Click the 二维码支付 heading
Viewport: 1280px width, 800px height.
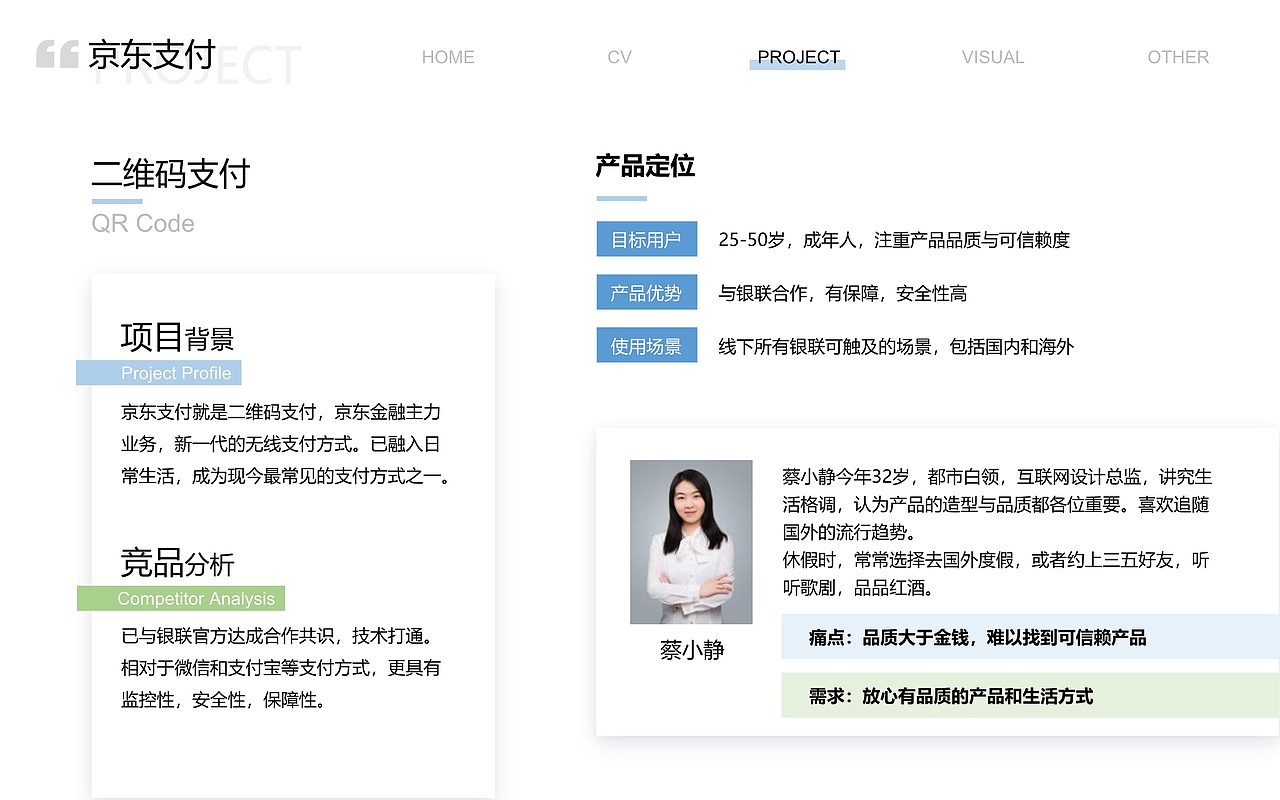click(170, 174)
